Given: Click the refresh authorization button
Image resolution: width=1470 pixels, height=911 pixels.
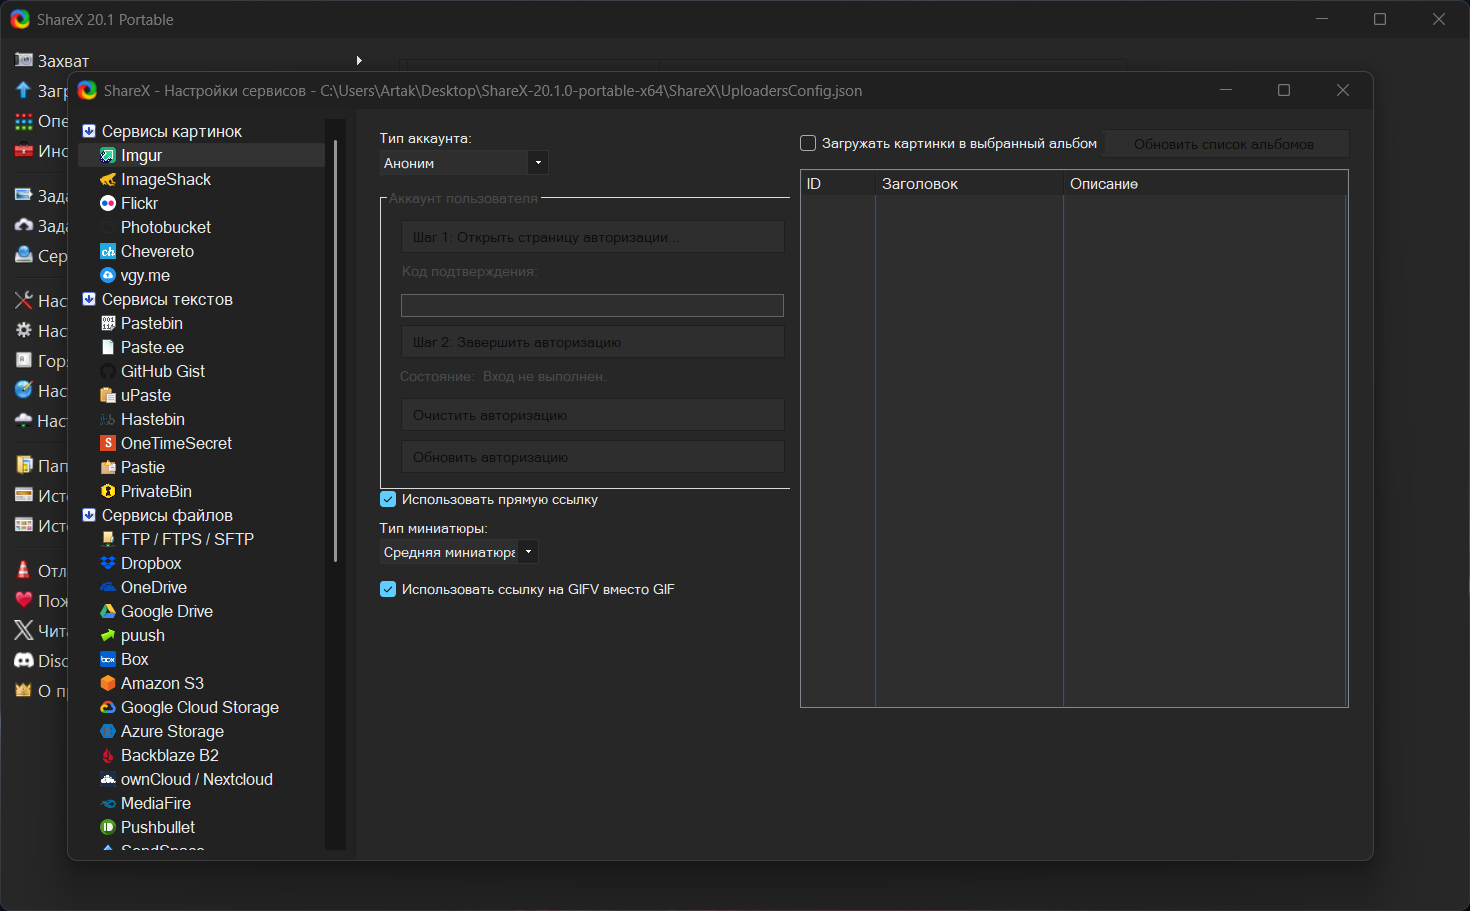Looking at the screenshot, I should coord(593,457).
